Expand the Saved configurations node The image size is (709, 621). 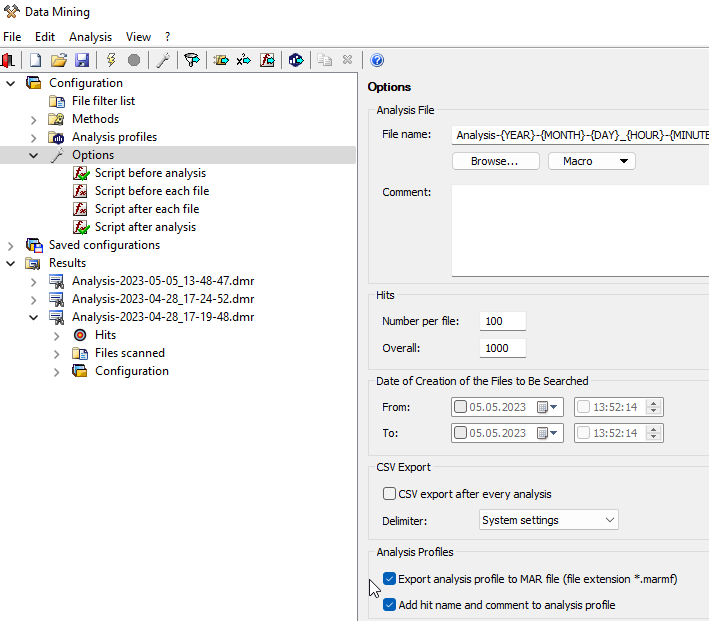11,246
